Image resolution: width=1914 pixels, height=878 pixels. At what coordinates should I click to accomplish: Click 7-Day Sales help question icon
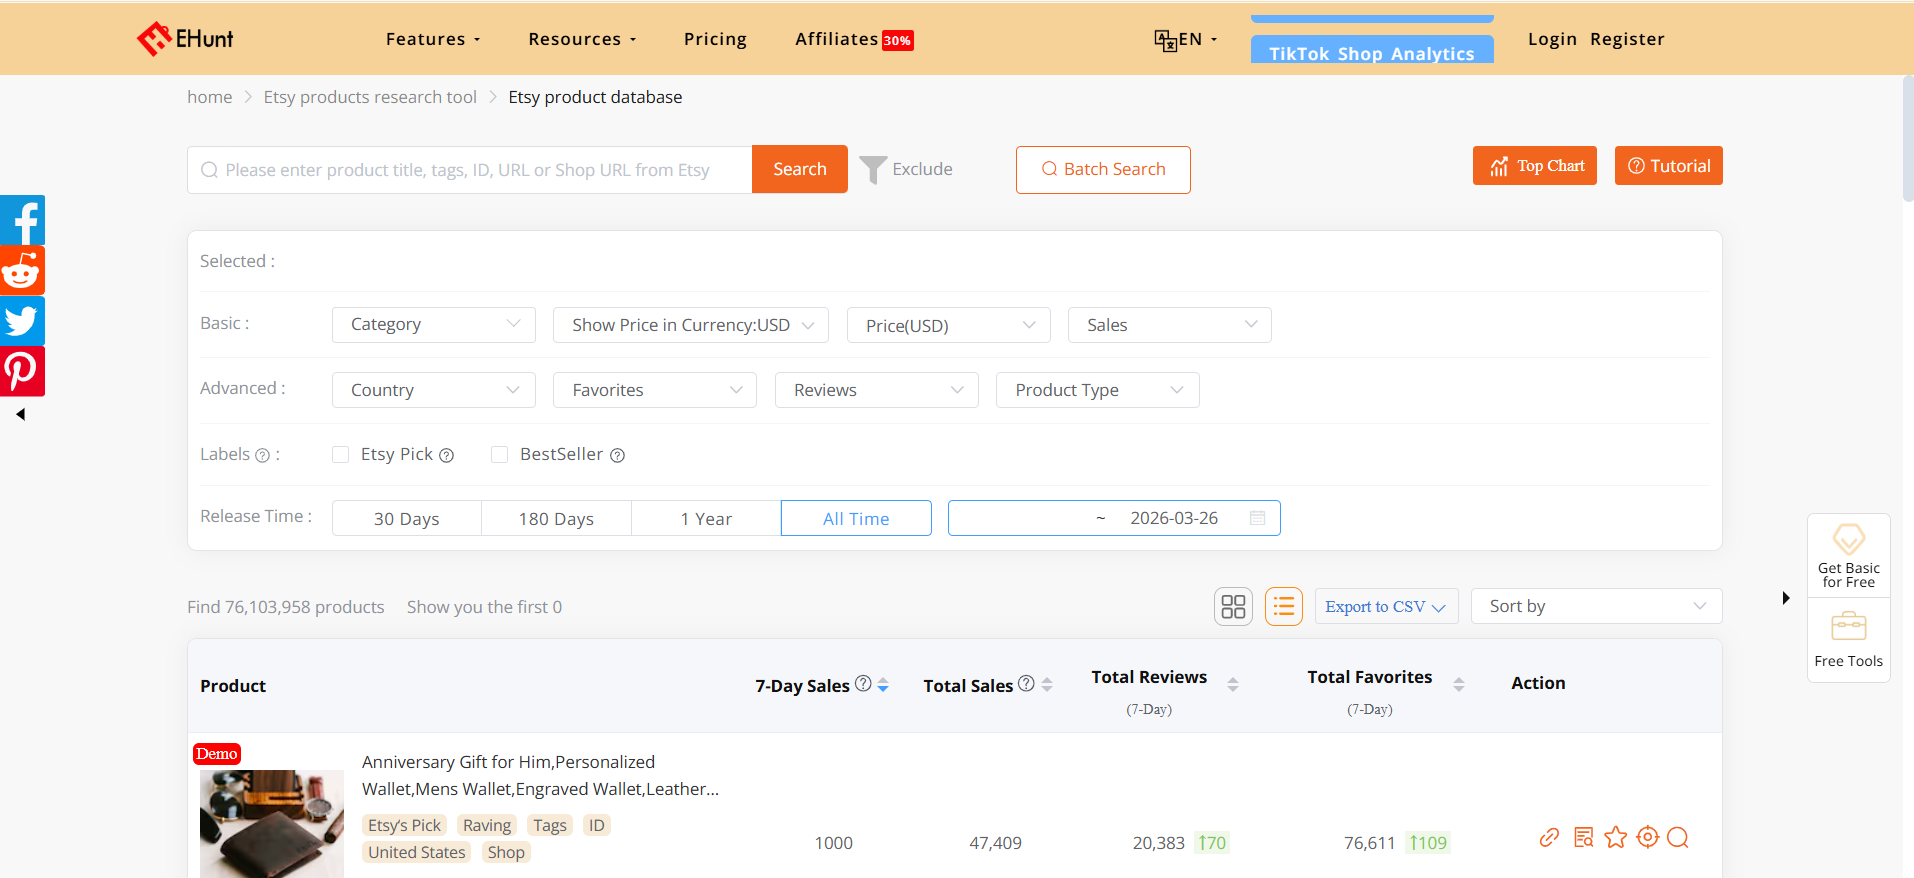(863, 684)
